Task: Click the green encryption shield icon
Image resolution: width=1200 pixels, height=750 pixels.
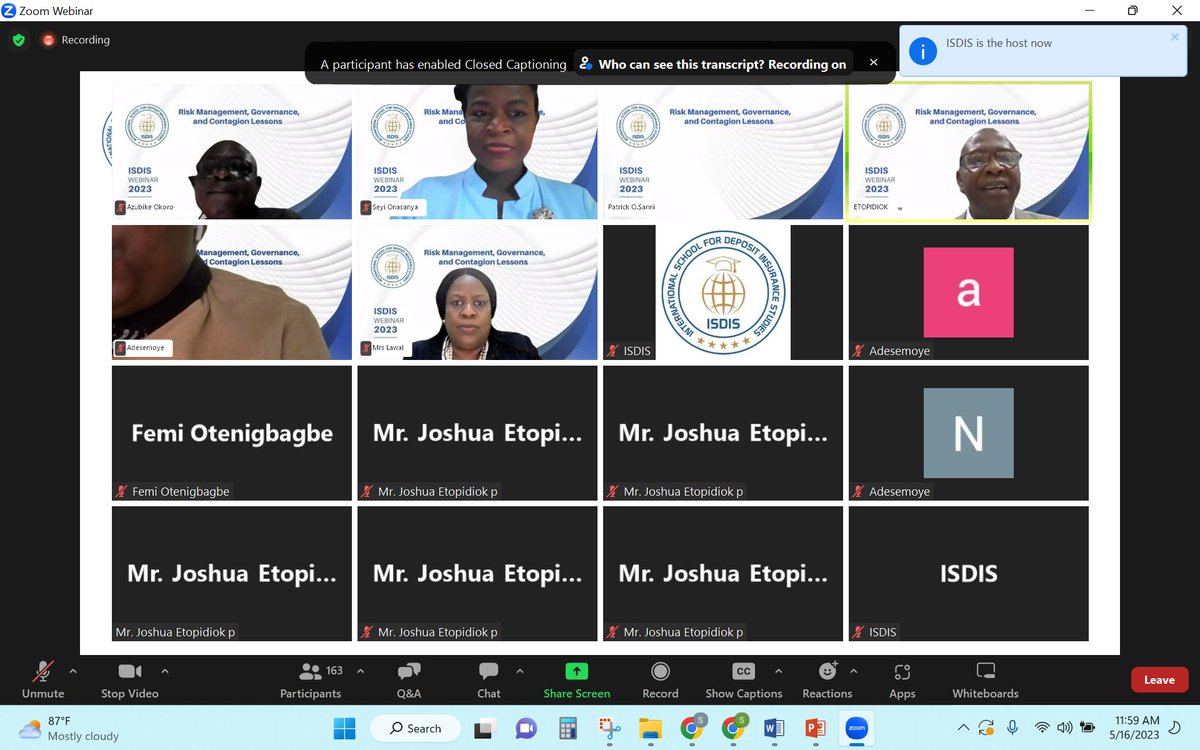Action: [18, 40]
